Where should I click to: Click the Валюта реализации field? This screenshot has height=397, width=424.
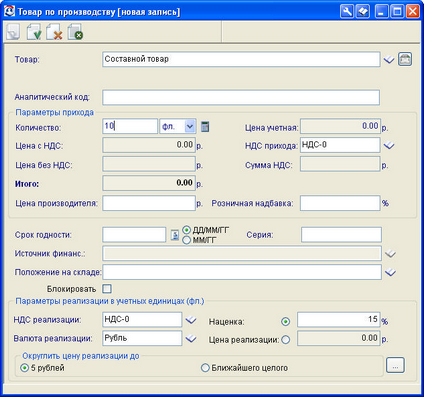tap(142, 338)
